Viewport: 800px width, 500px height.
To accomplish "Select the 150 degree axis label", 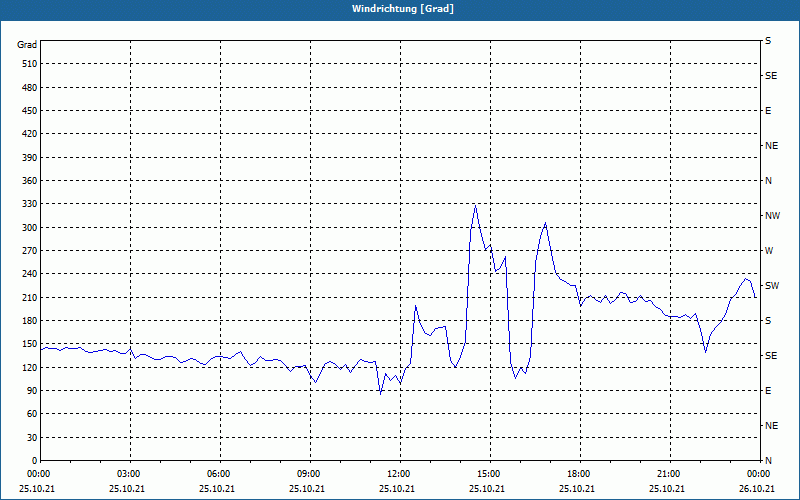I will coord(29,344).
